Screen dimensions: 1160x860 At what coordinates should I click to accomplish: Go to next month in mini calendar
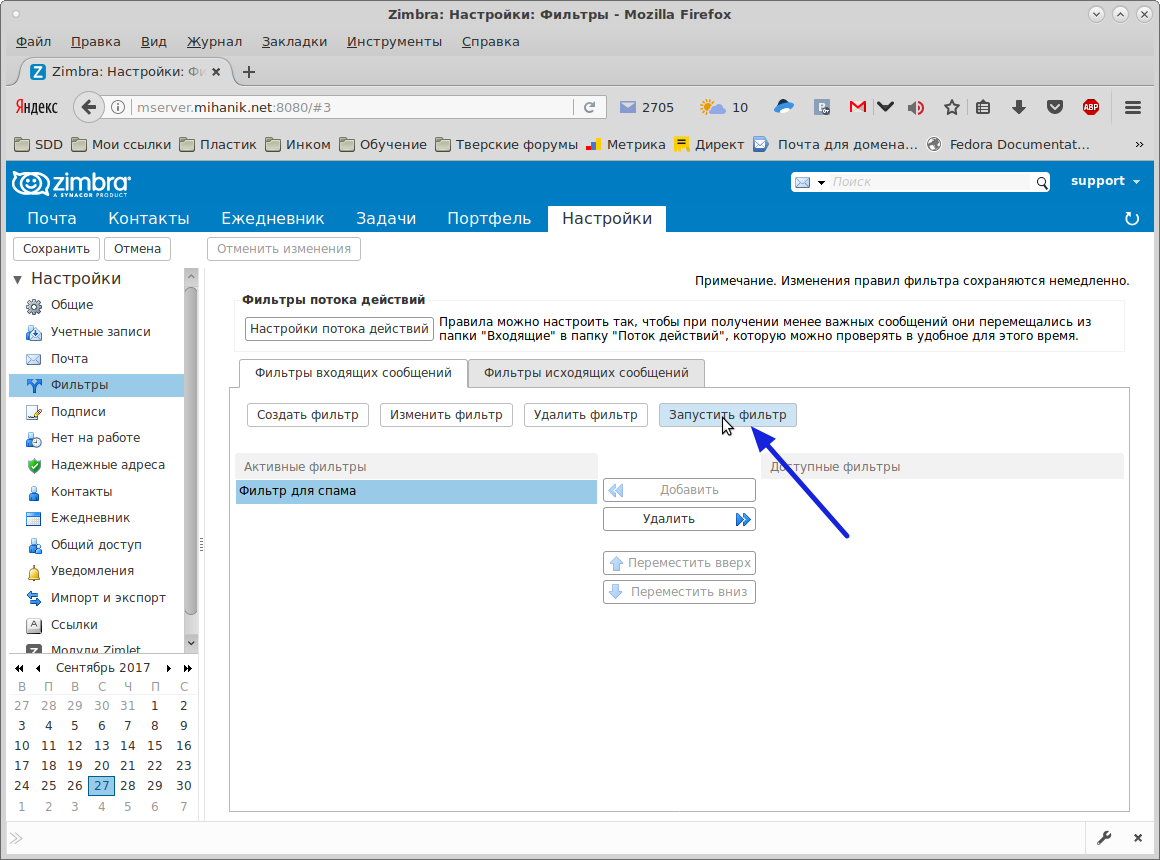pyautogui.click(x=169, y=668)
